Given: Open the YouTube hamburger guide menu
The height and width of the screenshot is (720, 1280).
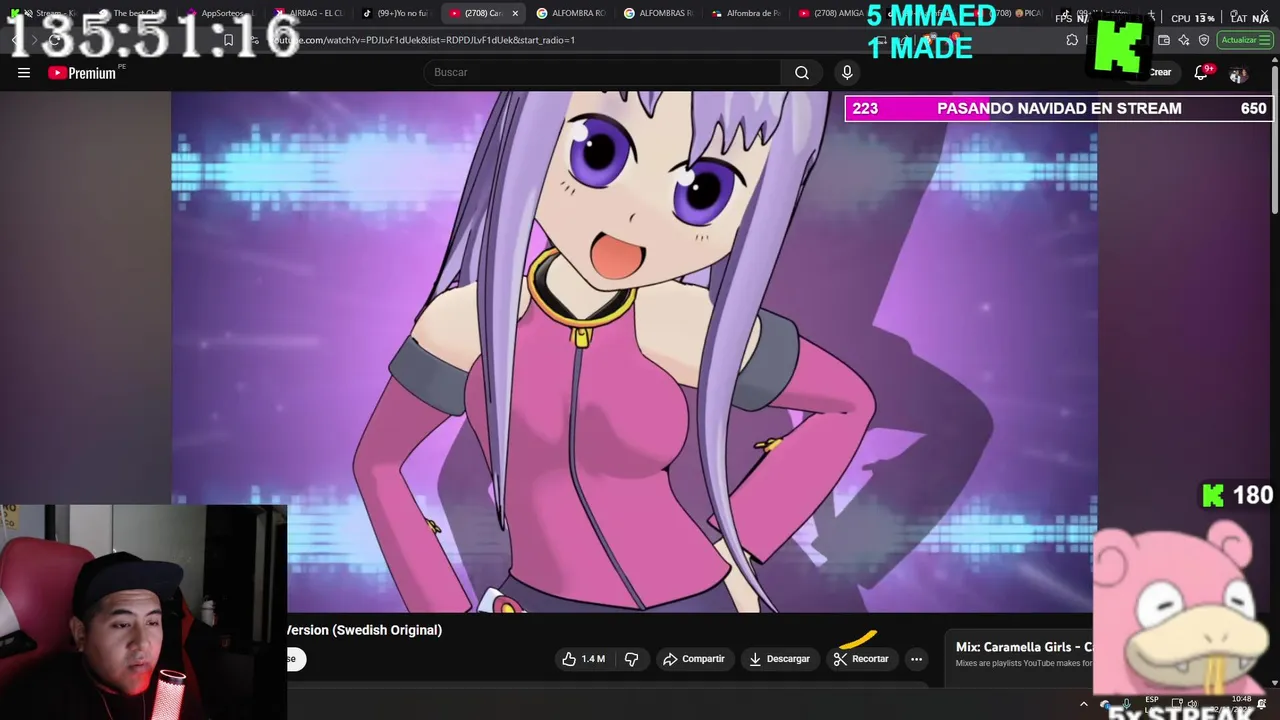Looking at the screenshot, I should pyautogui.click(x=24, y=72).
